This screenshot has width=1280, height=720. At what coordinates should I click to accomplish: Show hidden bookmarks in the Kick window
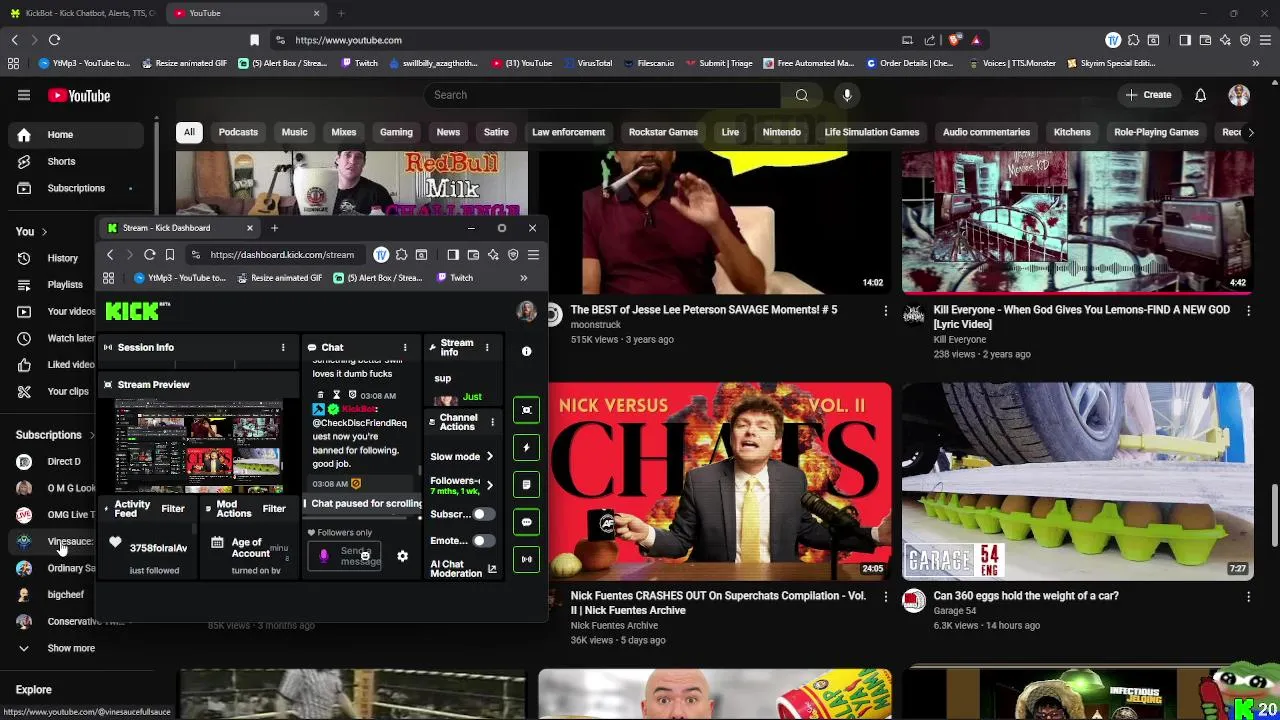[x=523, y=278]
